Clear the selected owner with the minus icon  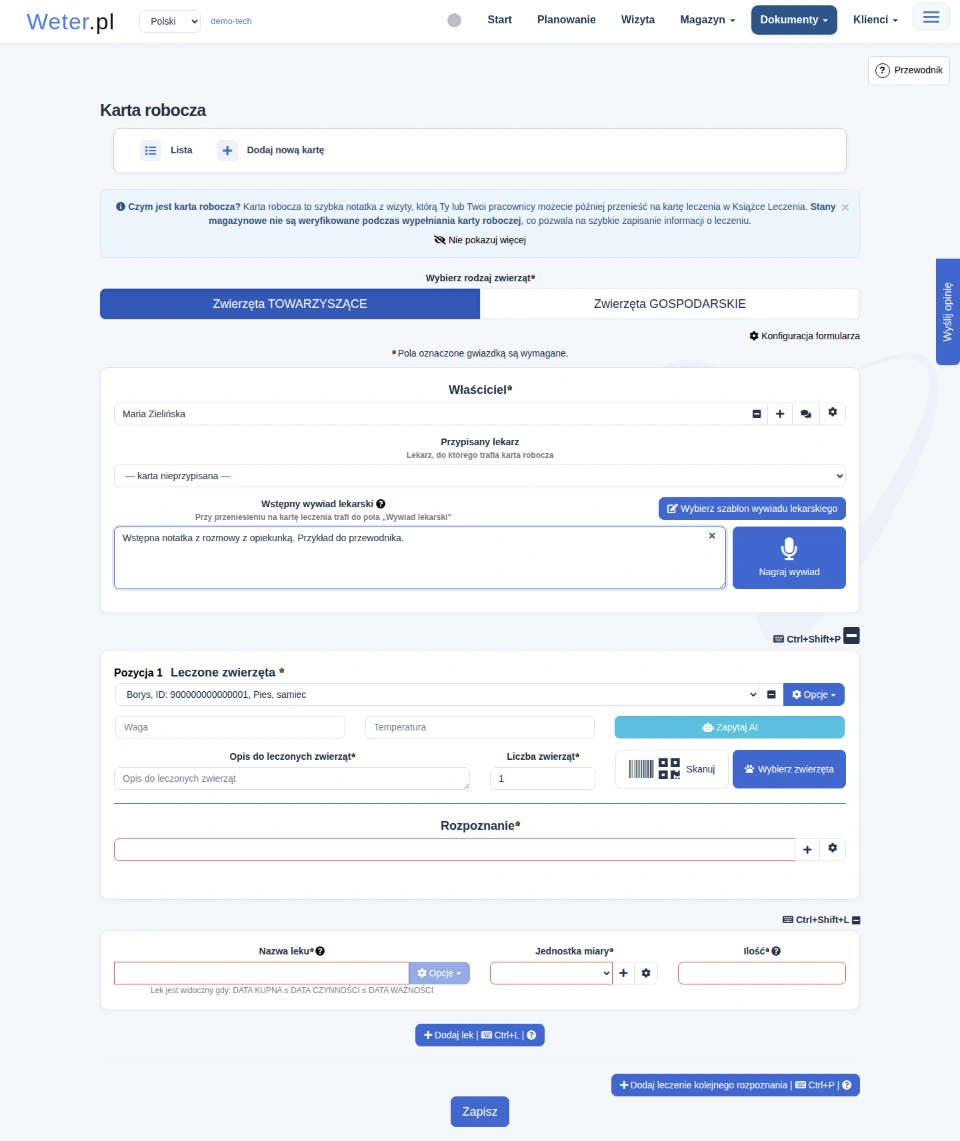coord(757,414)
